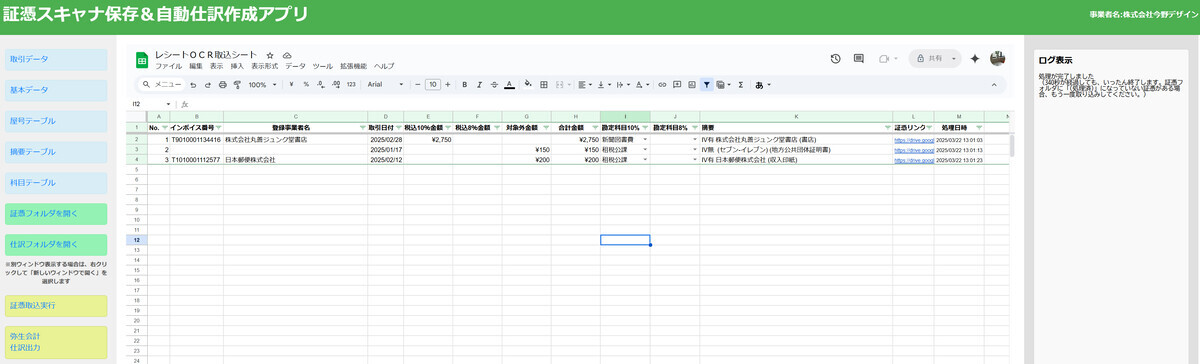Select cell T1010001112577
Screen dimensions: 1200x364
tap(196, 160)
